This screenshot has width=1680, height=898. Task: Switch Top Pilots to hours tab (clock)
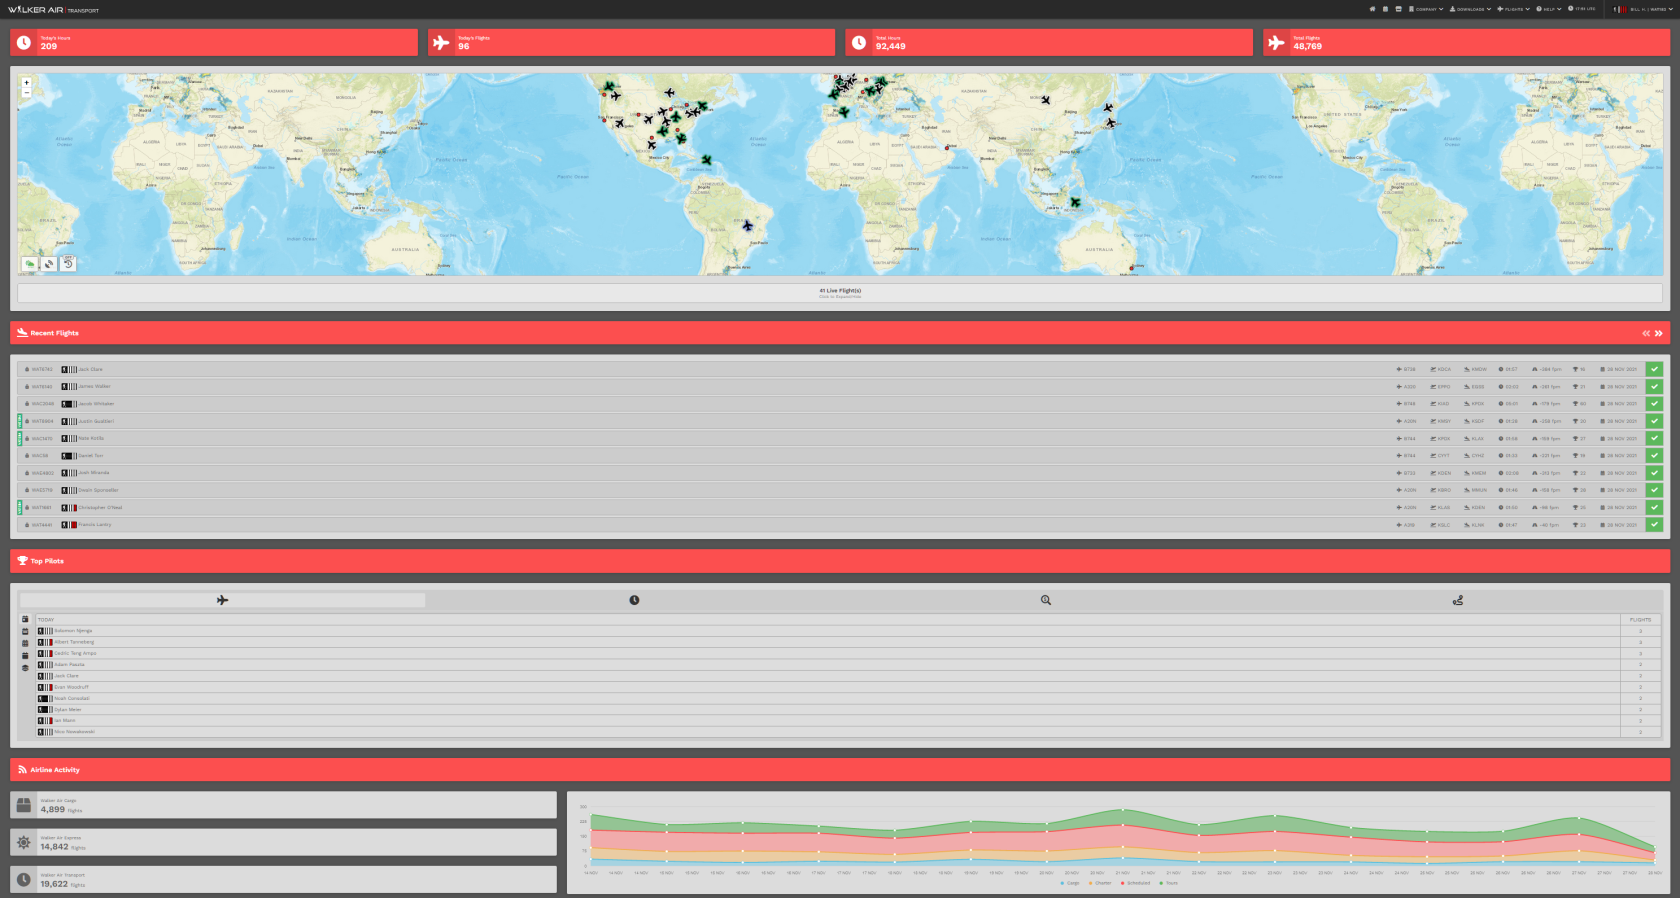pyautogui.click(x=634, y=600)
